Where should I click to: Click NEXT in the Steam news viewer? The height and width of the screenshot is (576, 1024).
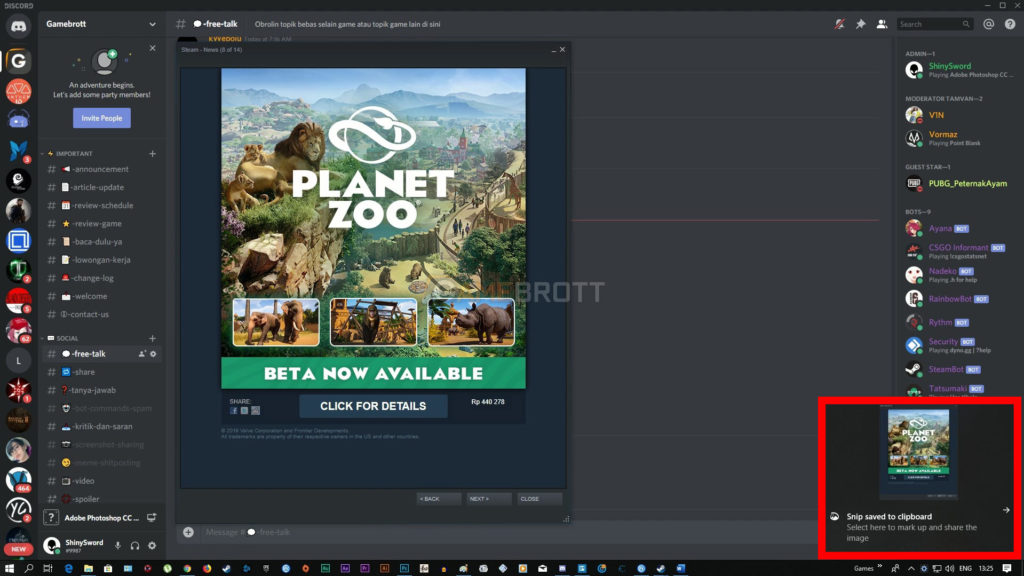pos(488,498)
